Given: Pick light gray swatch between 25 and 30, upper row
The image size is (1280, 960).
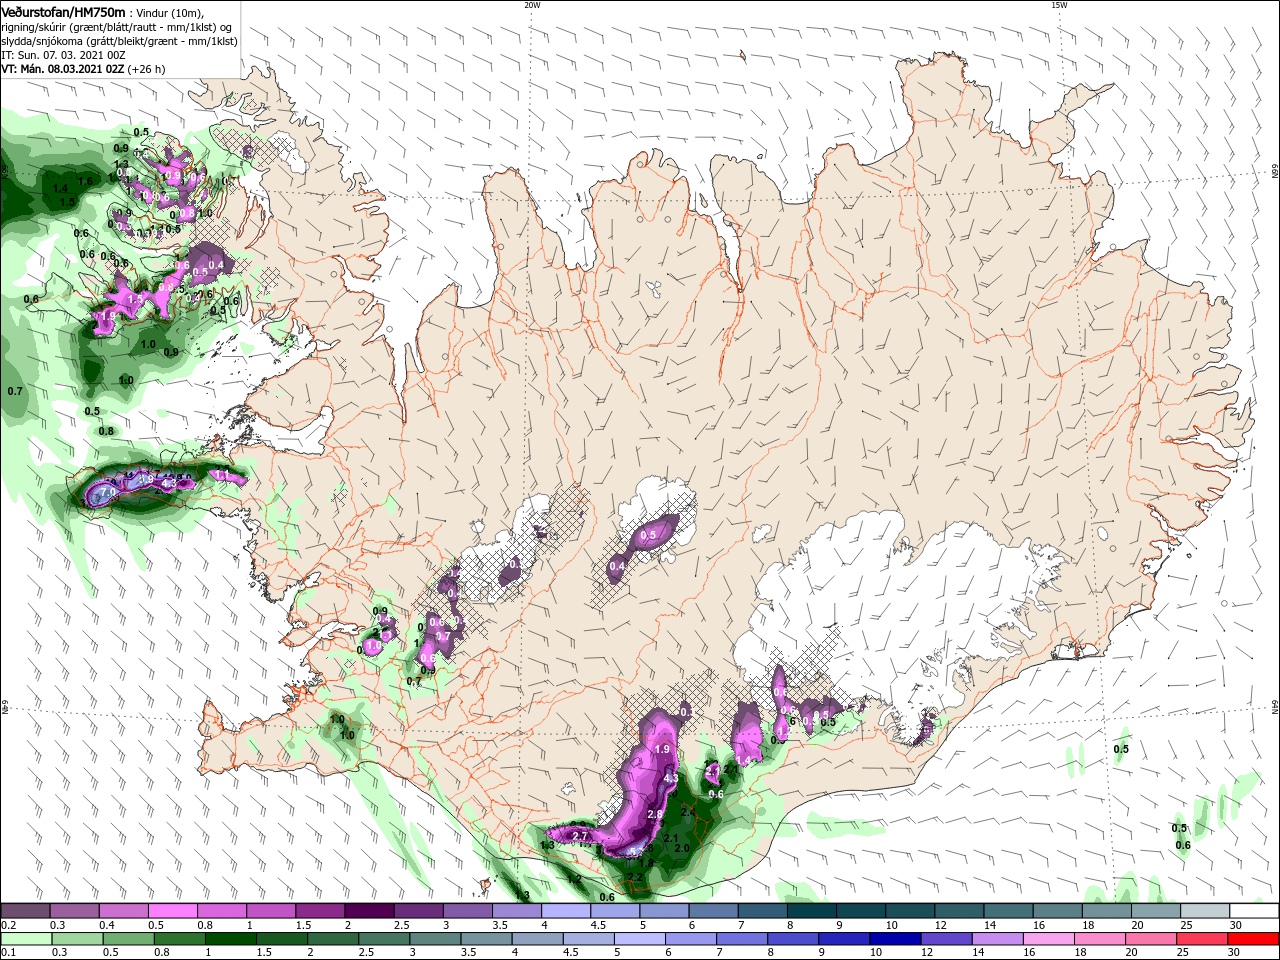Looking at the screenshot, I should tap(1204, 911).
